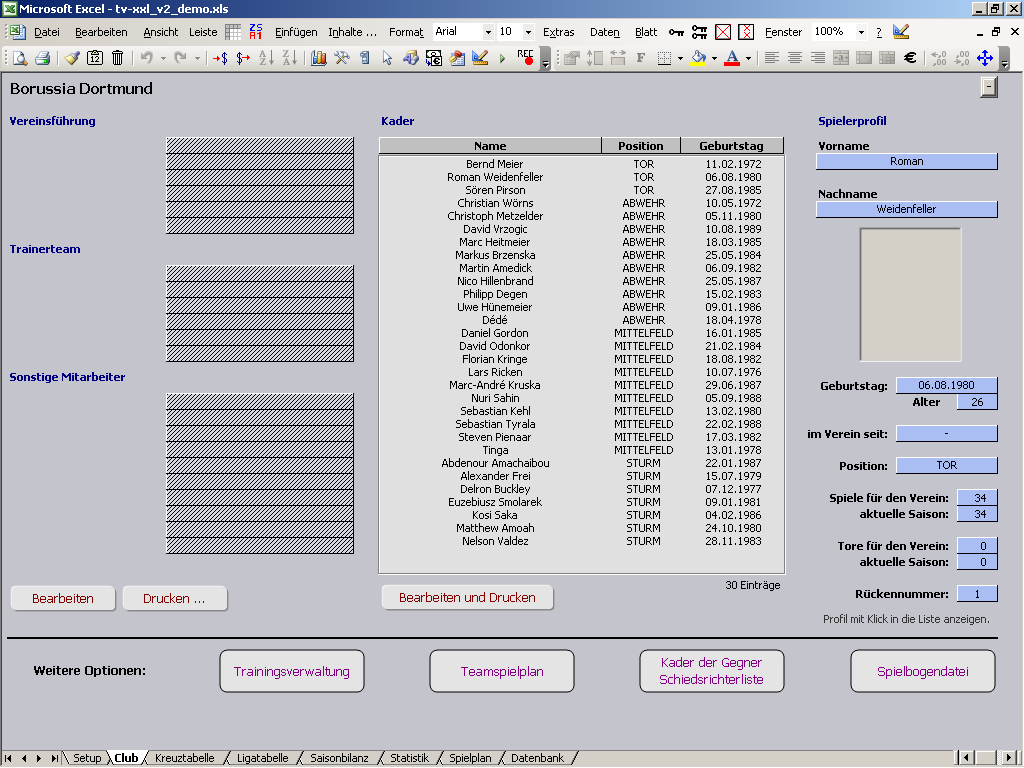
Task: Click the Bearbeiten und Drucken button
Action: [467, 597]
